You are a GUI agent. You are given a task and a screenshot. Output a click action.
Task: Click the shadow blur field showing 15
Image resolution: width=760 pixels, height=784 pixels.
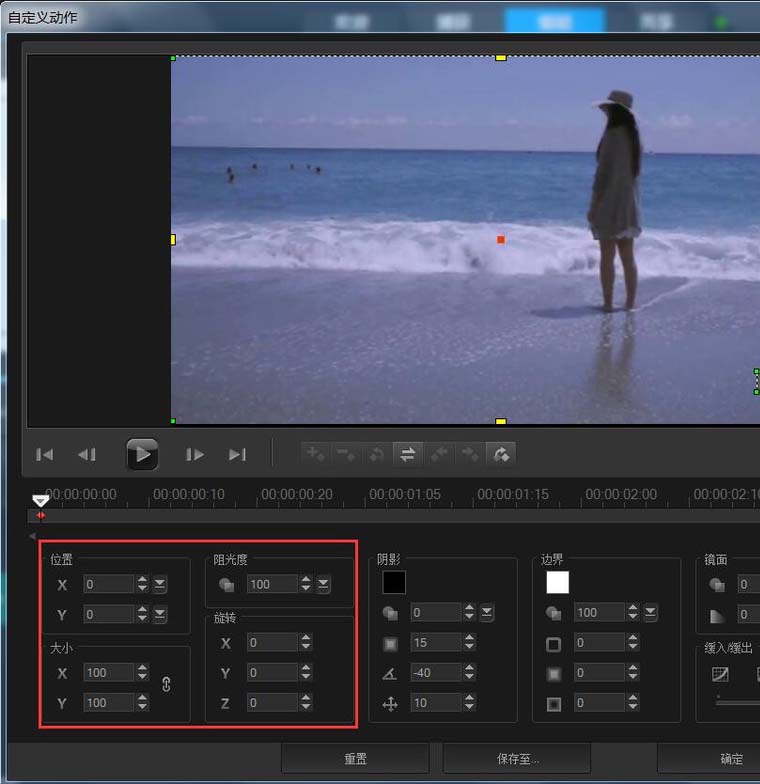pyautogui.click(x=436, y=642)
